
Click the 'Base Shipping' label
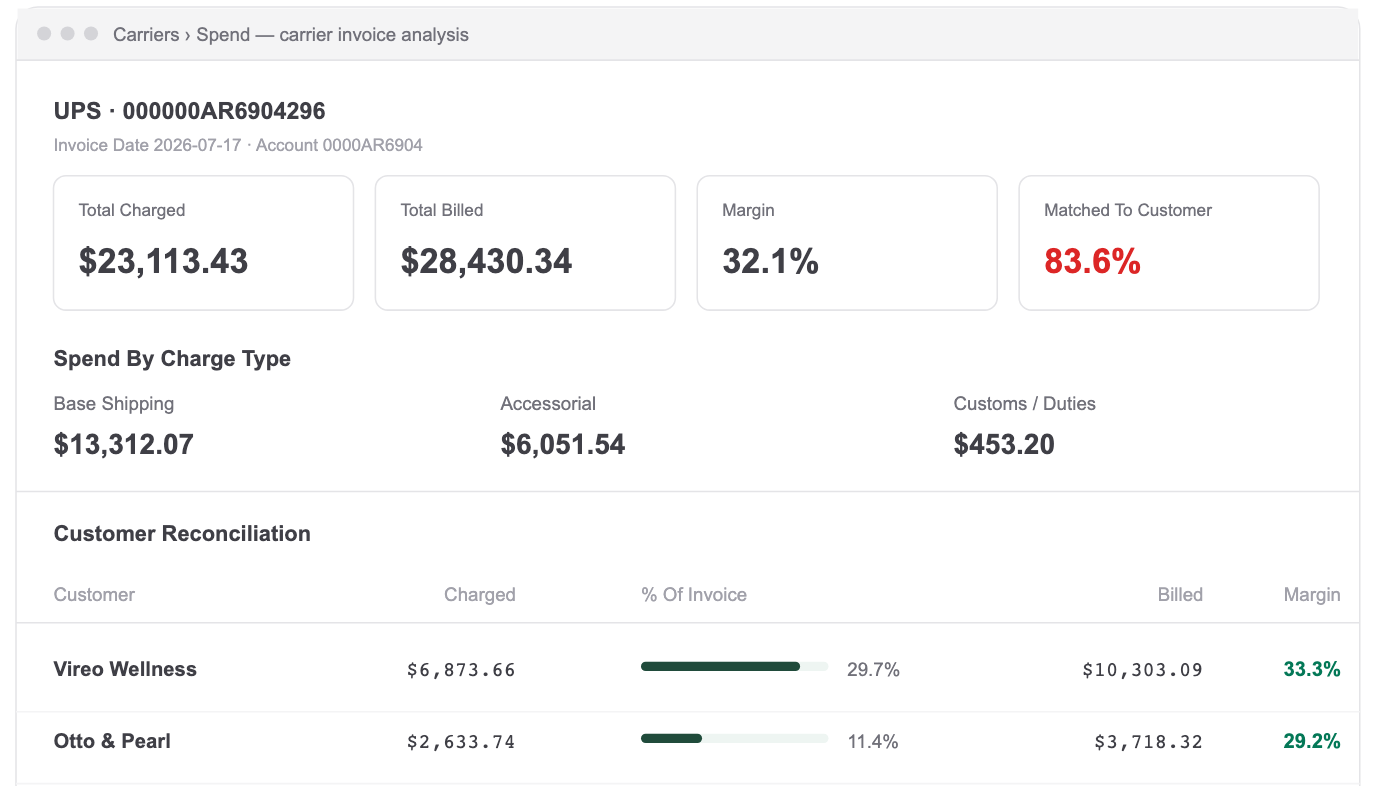114,404
